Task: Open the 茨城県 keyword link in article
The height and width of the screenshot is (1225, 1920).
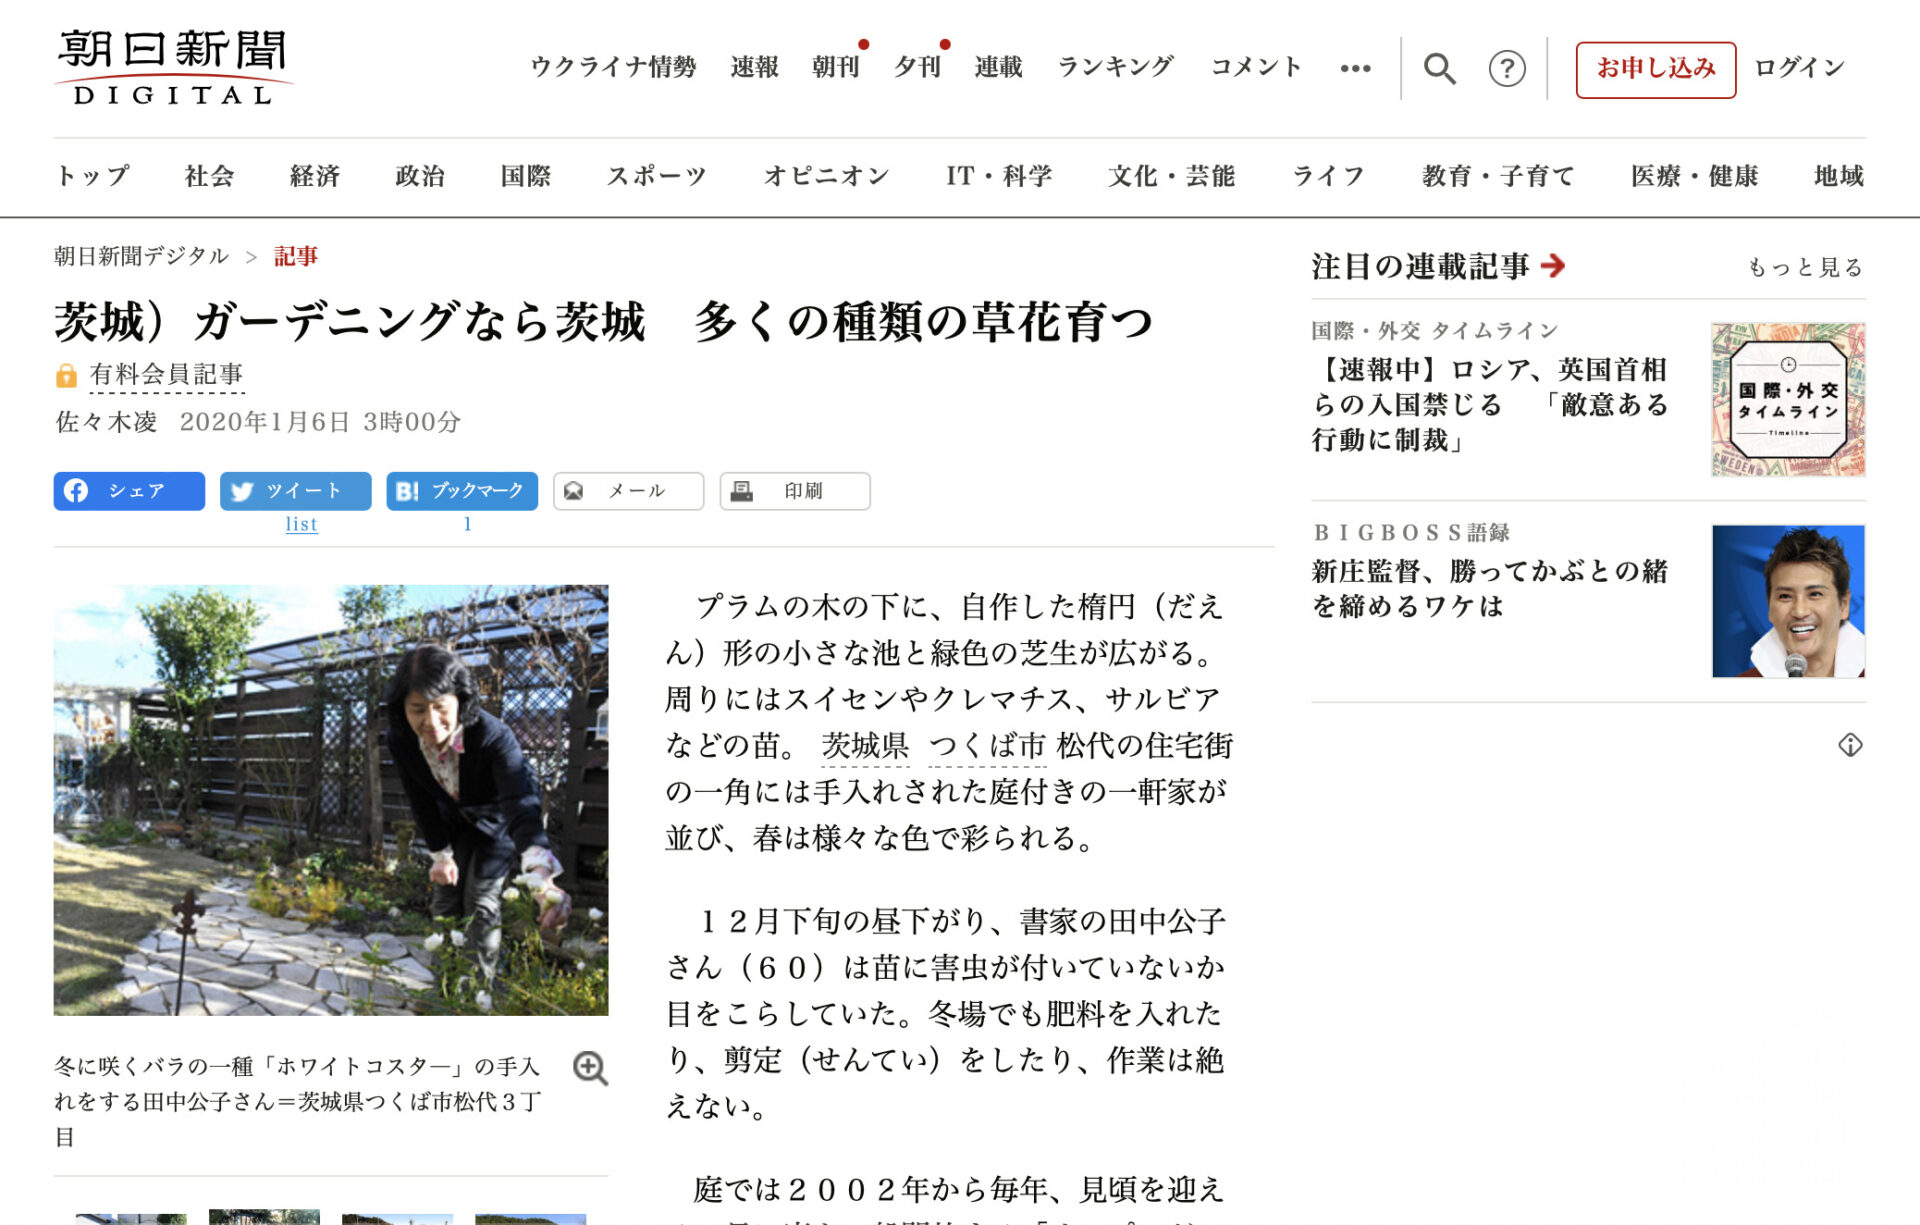Action: point(865,746)
